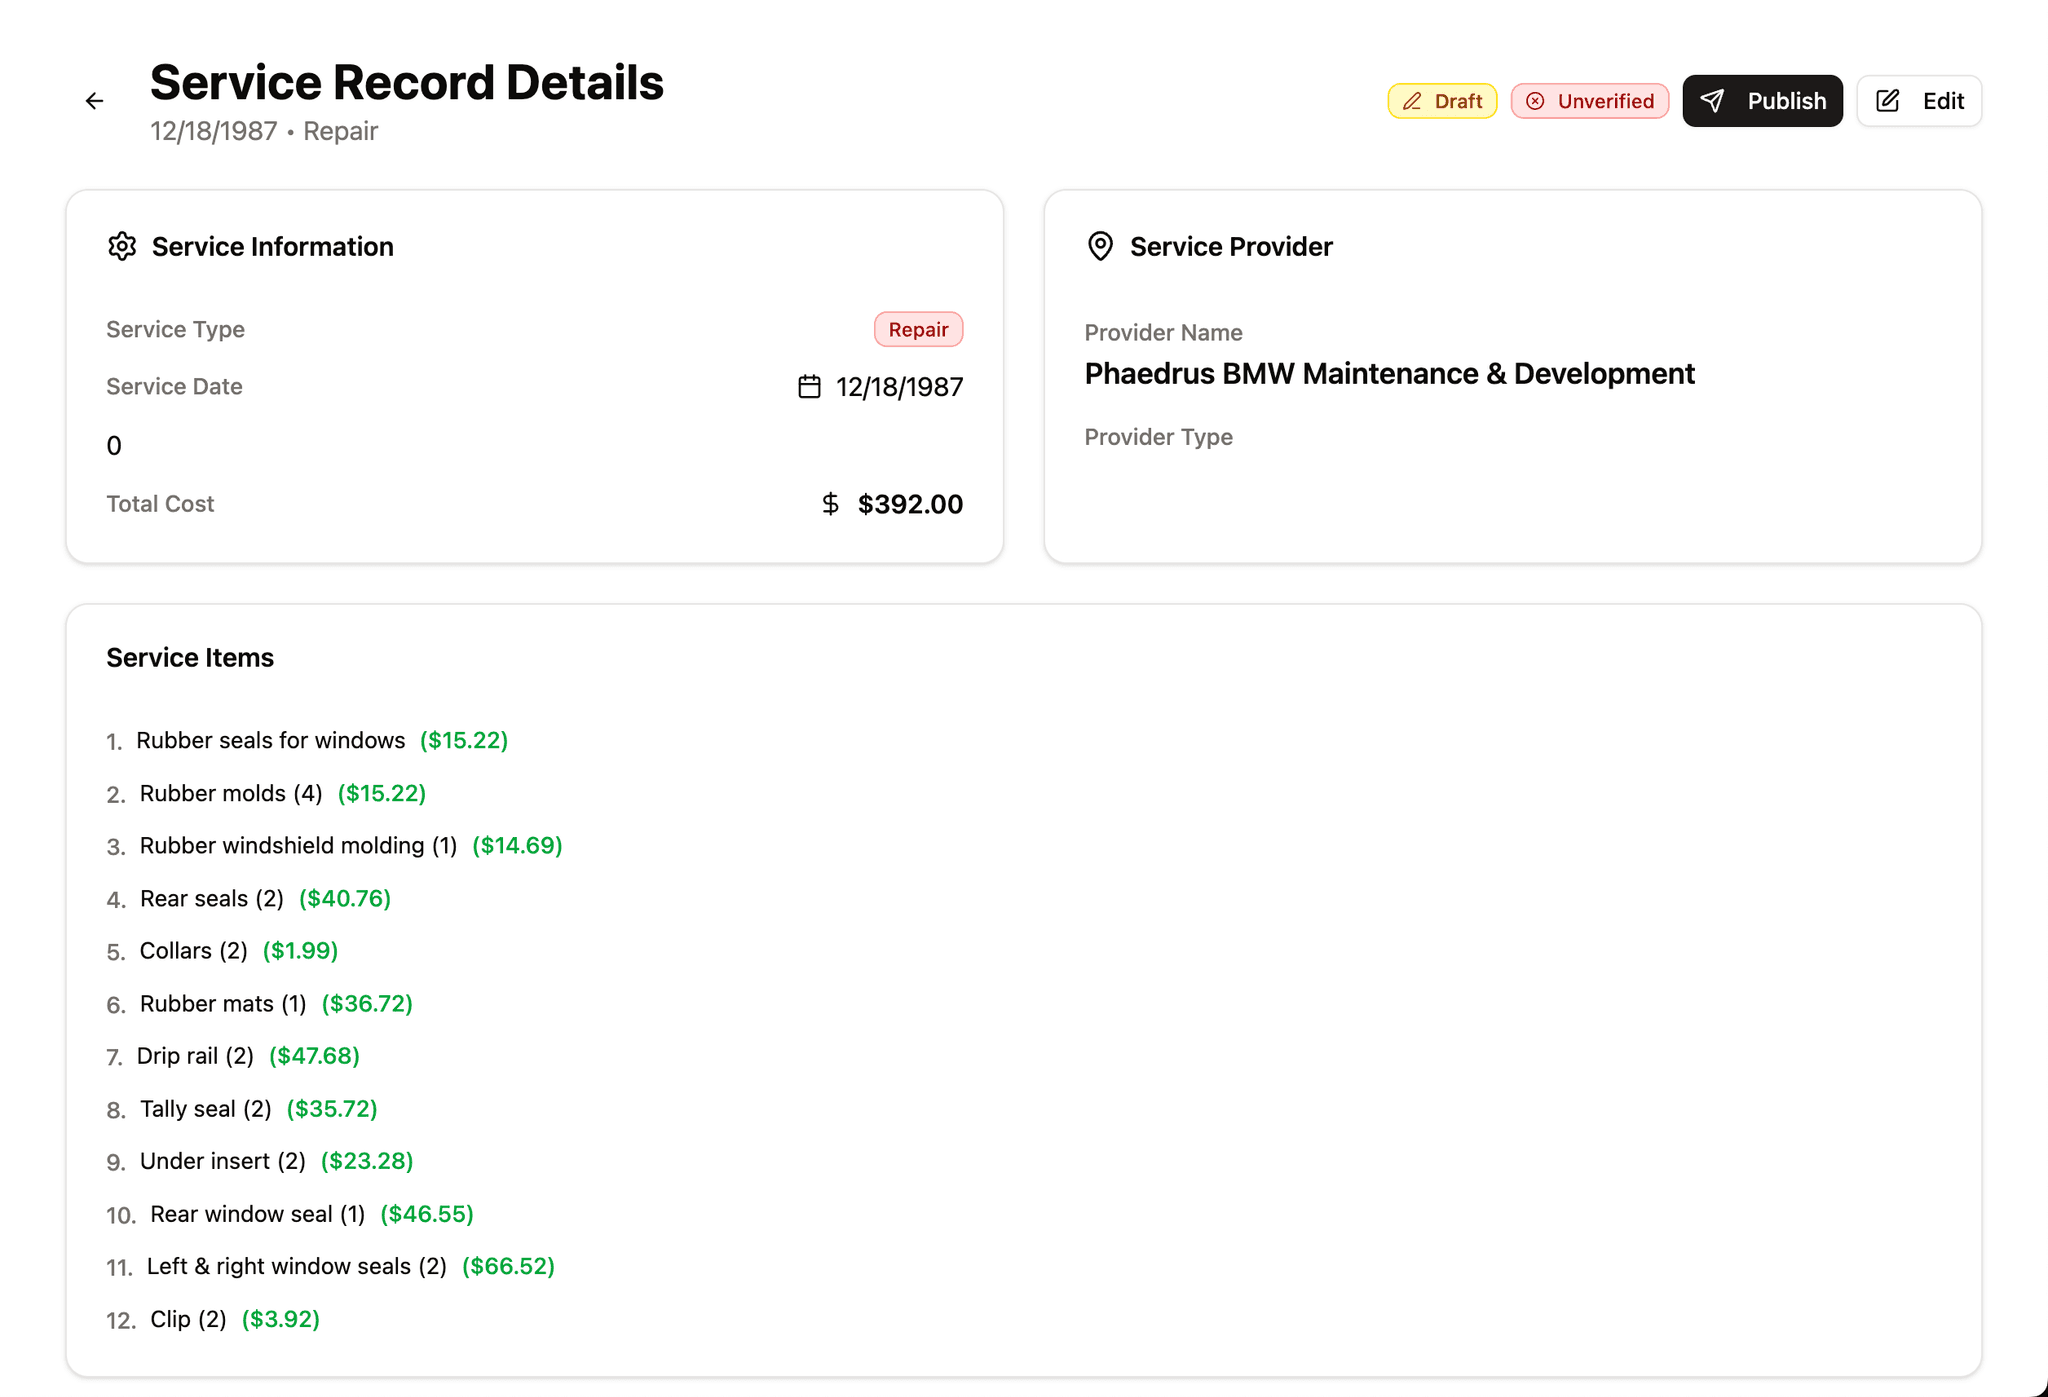Click the Unverified status badge
Image resolution: width=2048 pixels, height=1397 pixels.
click(1590, 101)
